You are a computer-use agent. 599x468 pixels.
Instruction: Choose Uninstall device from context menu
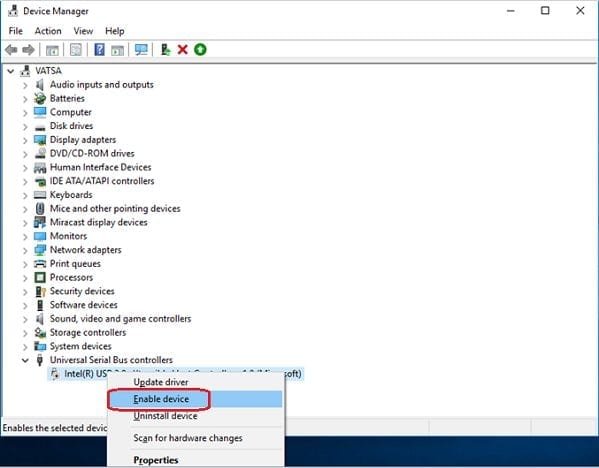coord(196,416)
